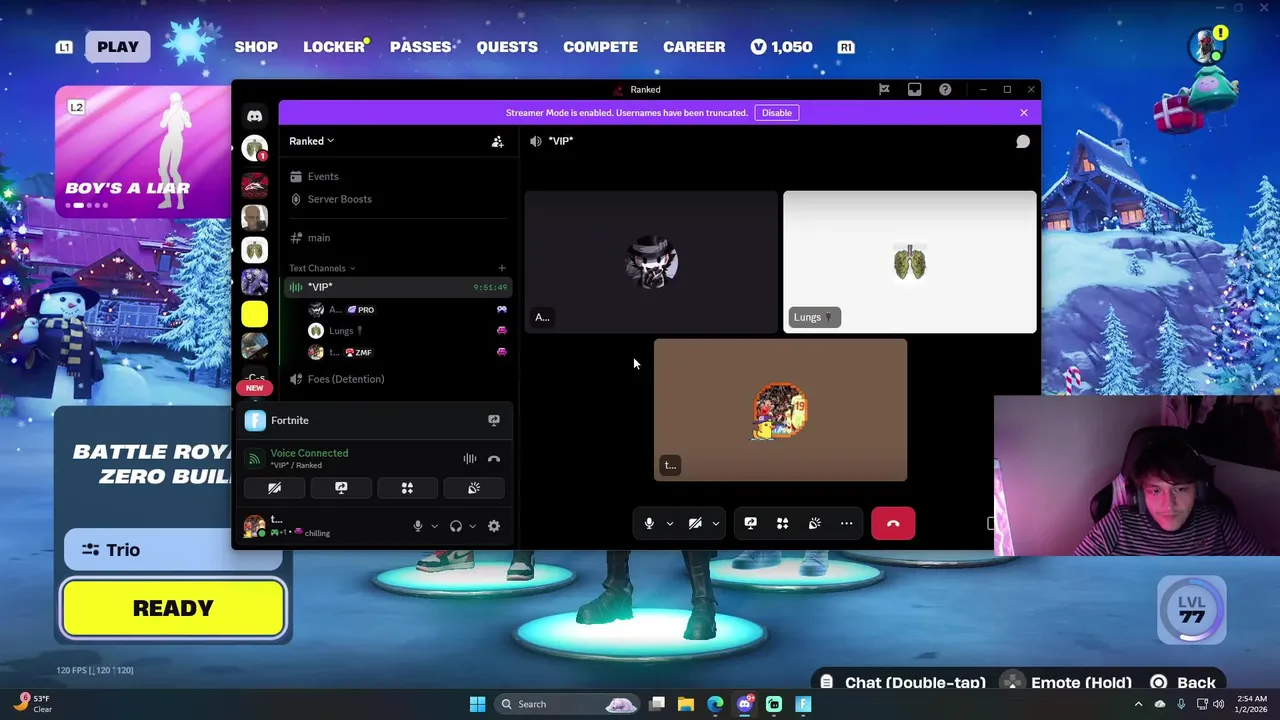Screen dimensions: 1280x720
Task: Click user Lungs in the VIP channel list
Action: (x=407, y=331)
